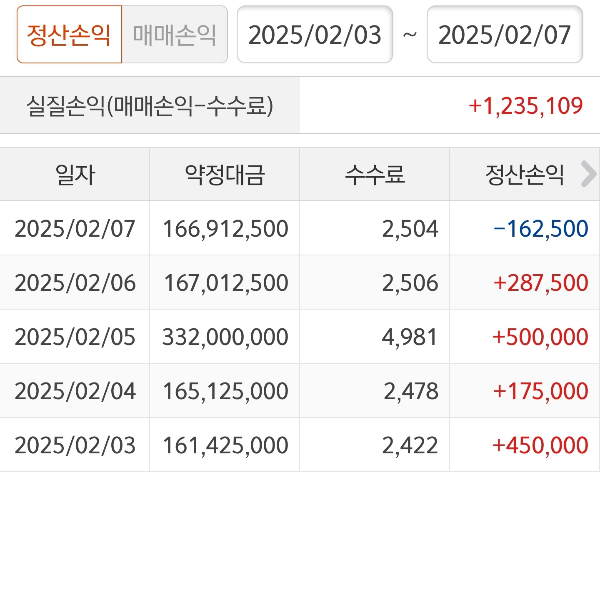The image size is (600, 600).
Task: Select the 2025/02/03 row date
Action: pos(75,445)
